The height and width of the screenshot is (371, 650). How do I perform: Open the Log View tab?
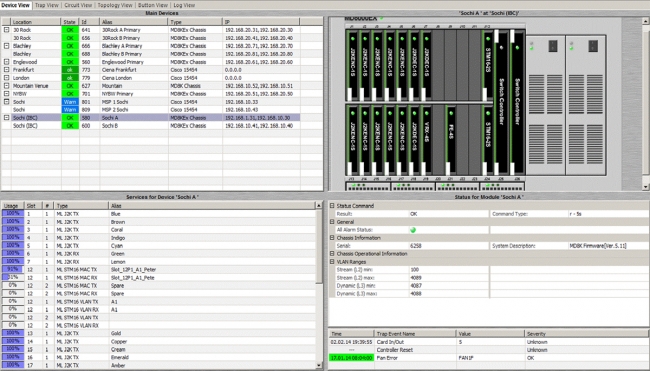click(184, 5)
